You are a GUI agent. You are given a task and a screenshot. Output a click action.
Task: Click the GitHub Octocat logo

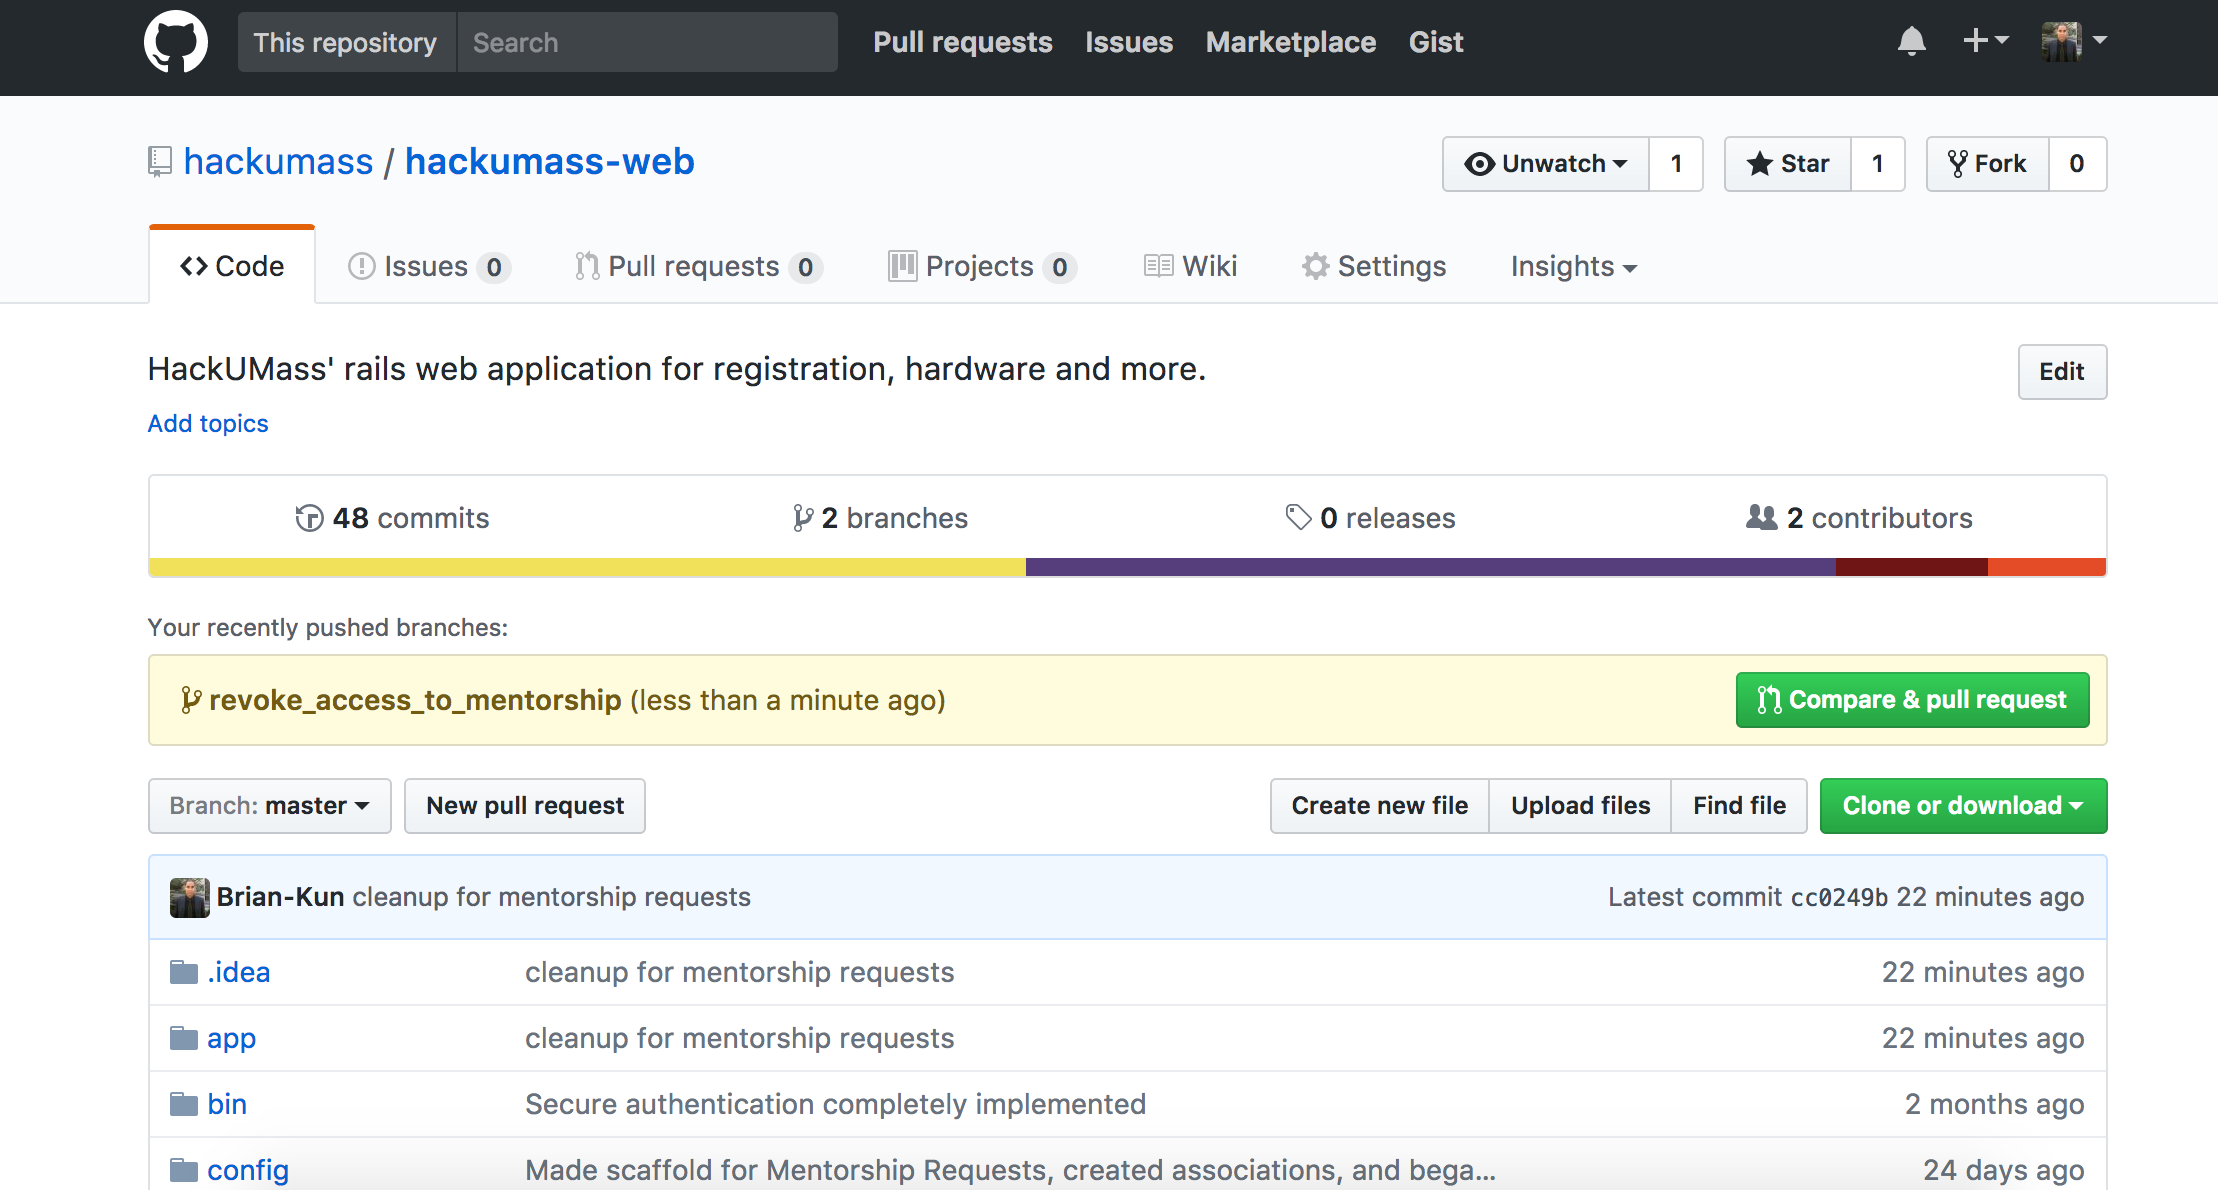click(x=176, y=42)
